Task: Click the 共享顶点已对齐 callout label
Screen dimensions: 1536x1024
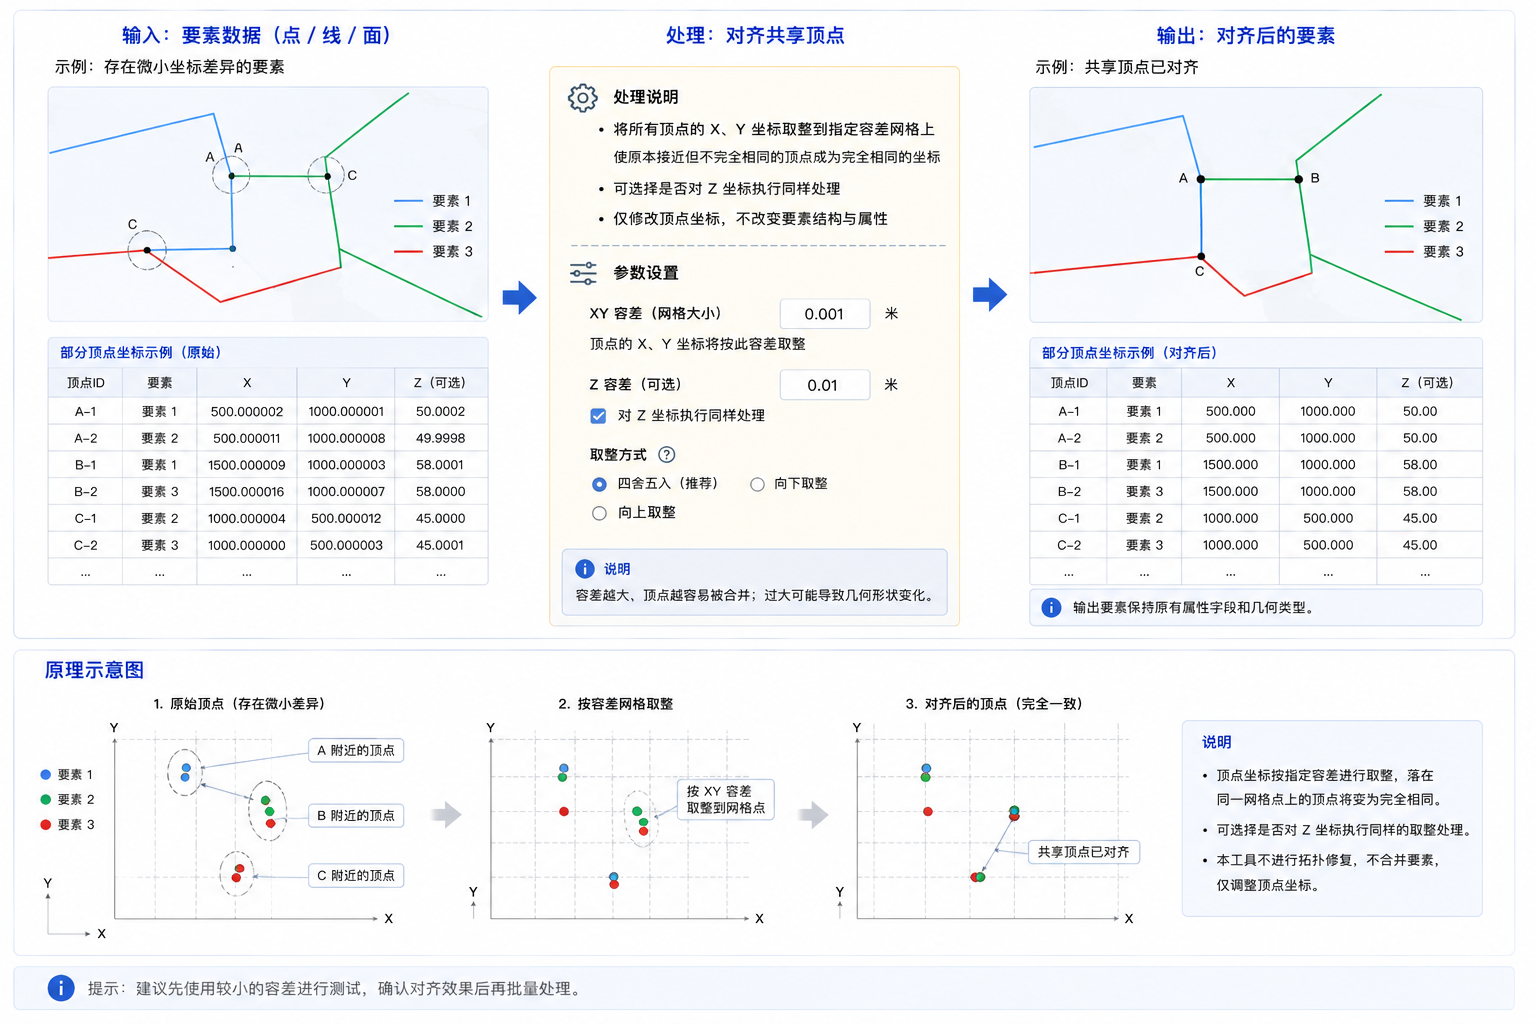Action: pos(1084,852)
